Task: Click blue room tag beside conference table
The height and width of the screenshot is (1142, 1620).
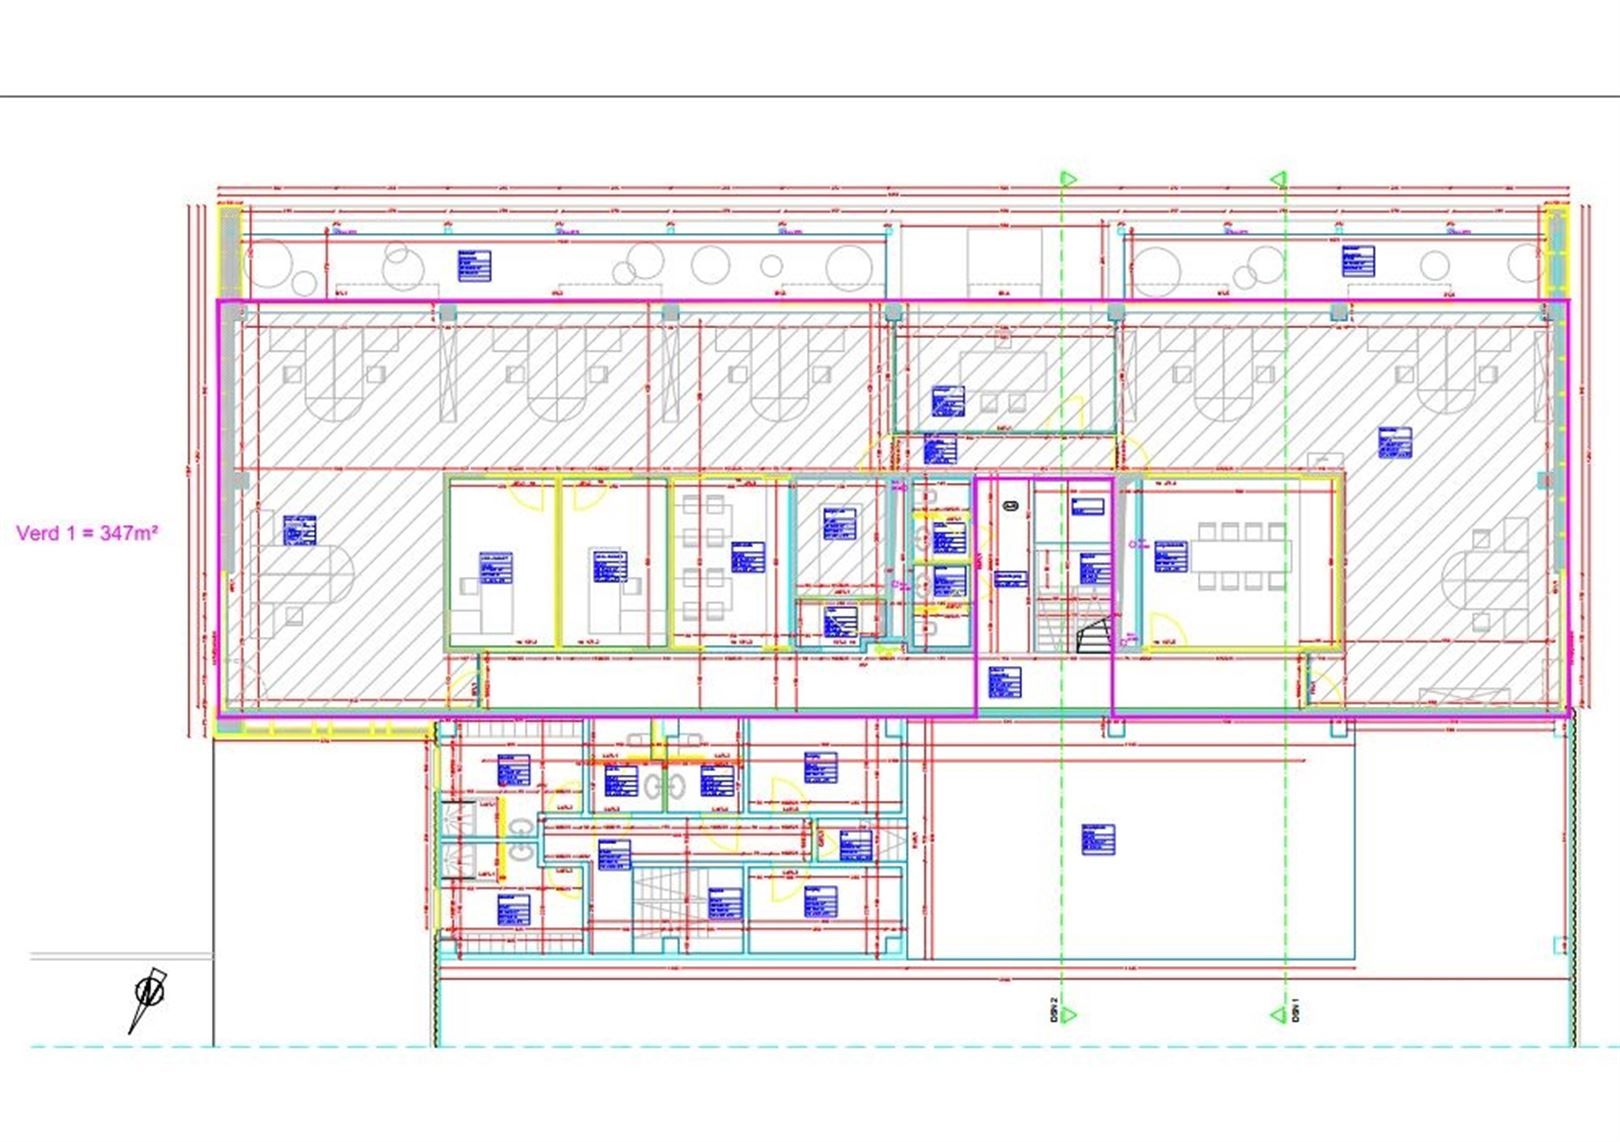Action: click(x=1170, y=556)
